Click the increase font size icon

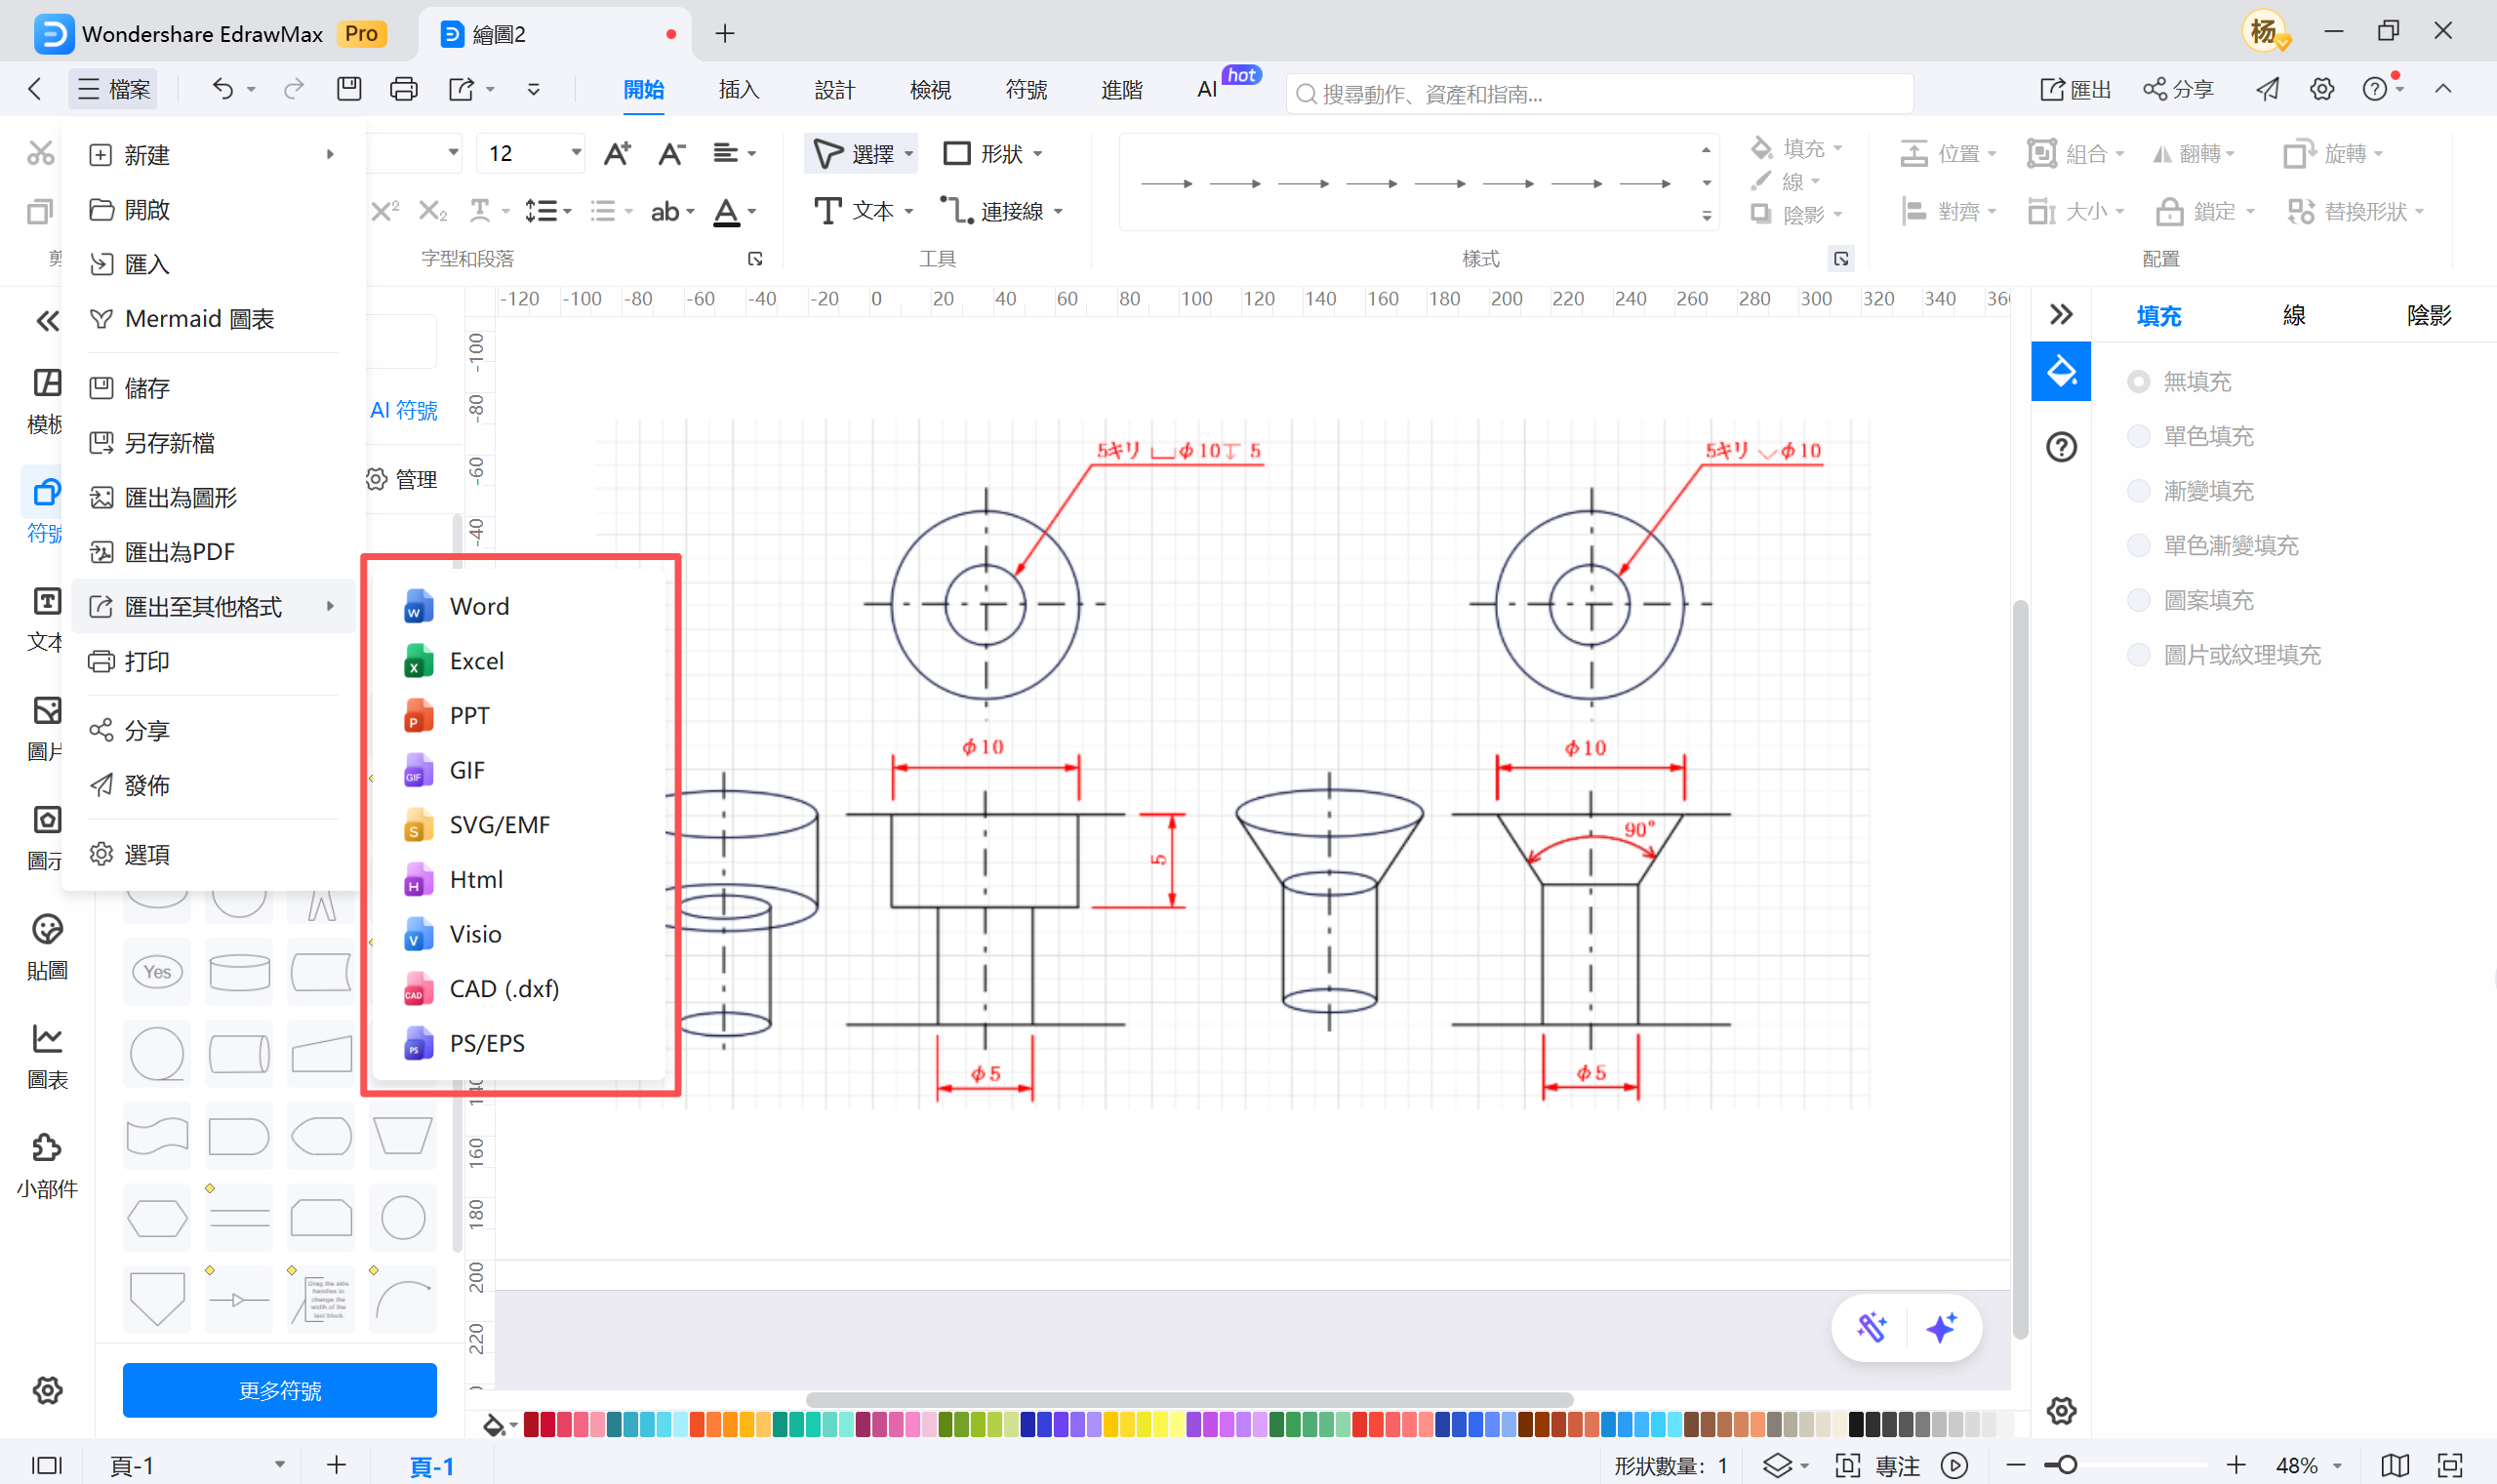pyautogui.click(x=617, y=153)
